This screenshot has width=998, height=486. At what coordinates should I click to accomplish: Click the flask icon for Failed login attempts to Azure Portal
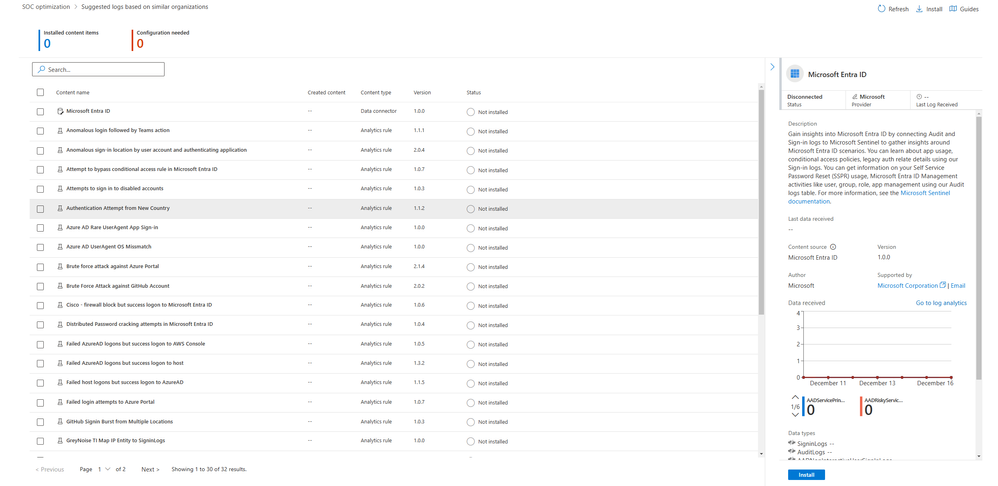(60, 402)
